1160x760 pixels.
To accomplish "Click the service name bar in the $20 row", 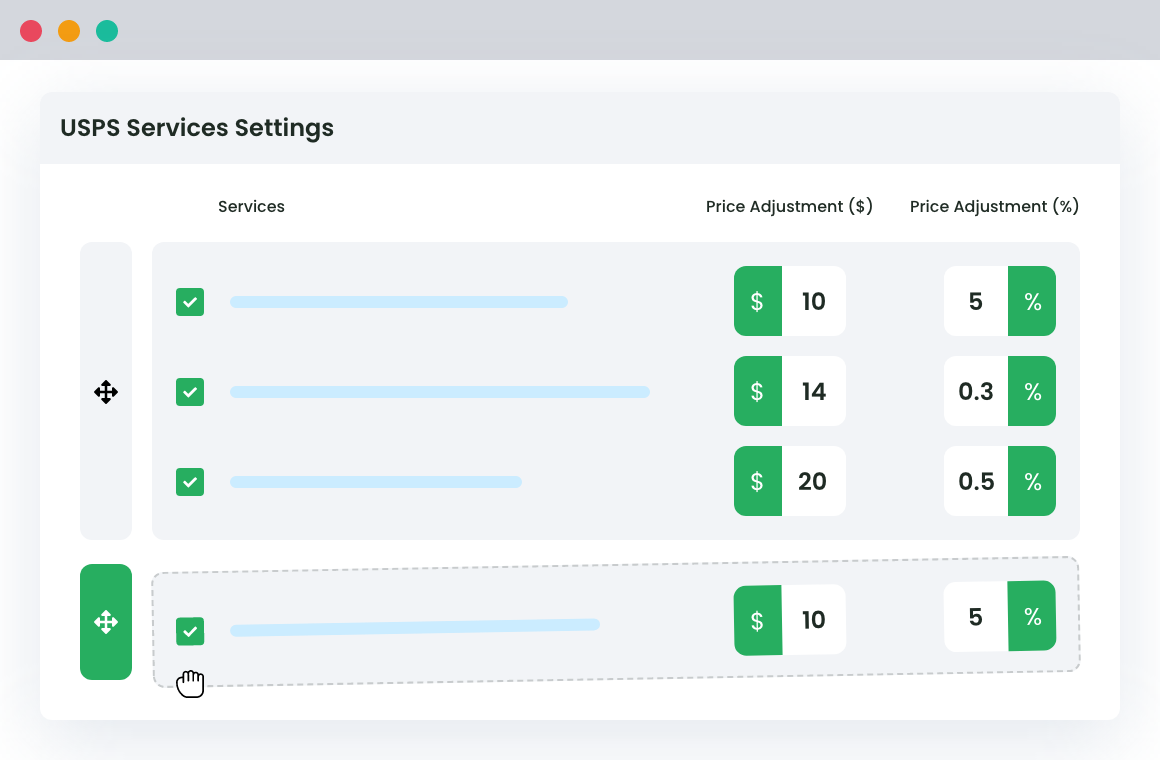I will pos(376,482).
